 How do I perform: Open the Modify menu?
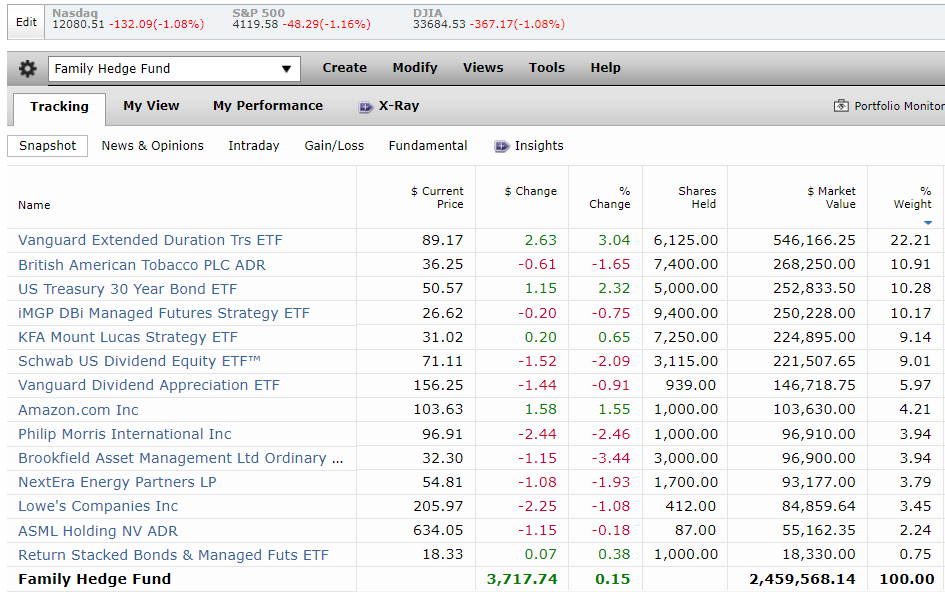415,68
